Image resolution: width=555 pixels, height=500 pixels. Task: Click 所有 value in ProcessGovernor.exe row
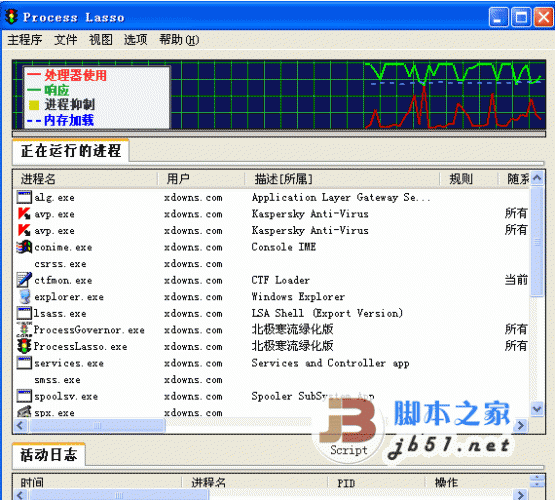tap(516, 329)
